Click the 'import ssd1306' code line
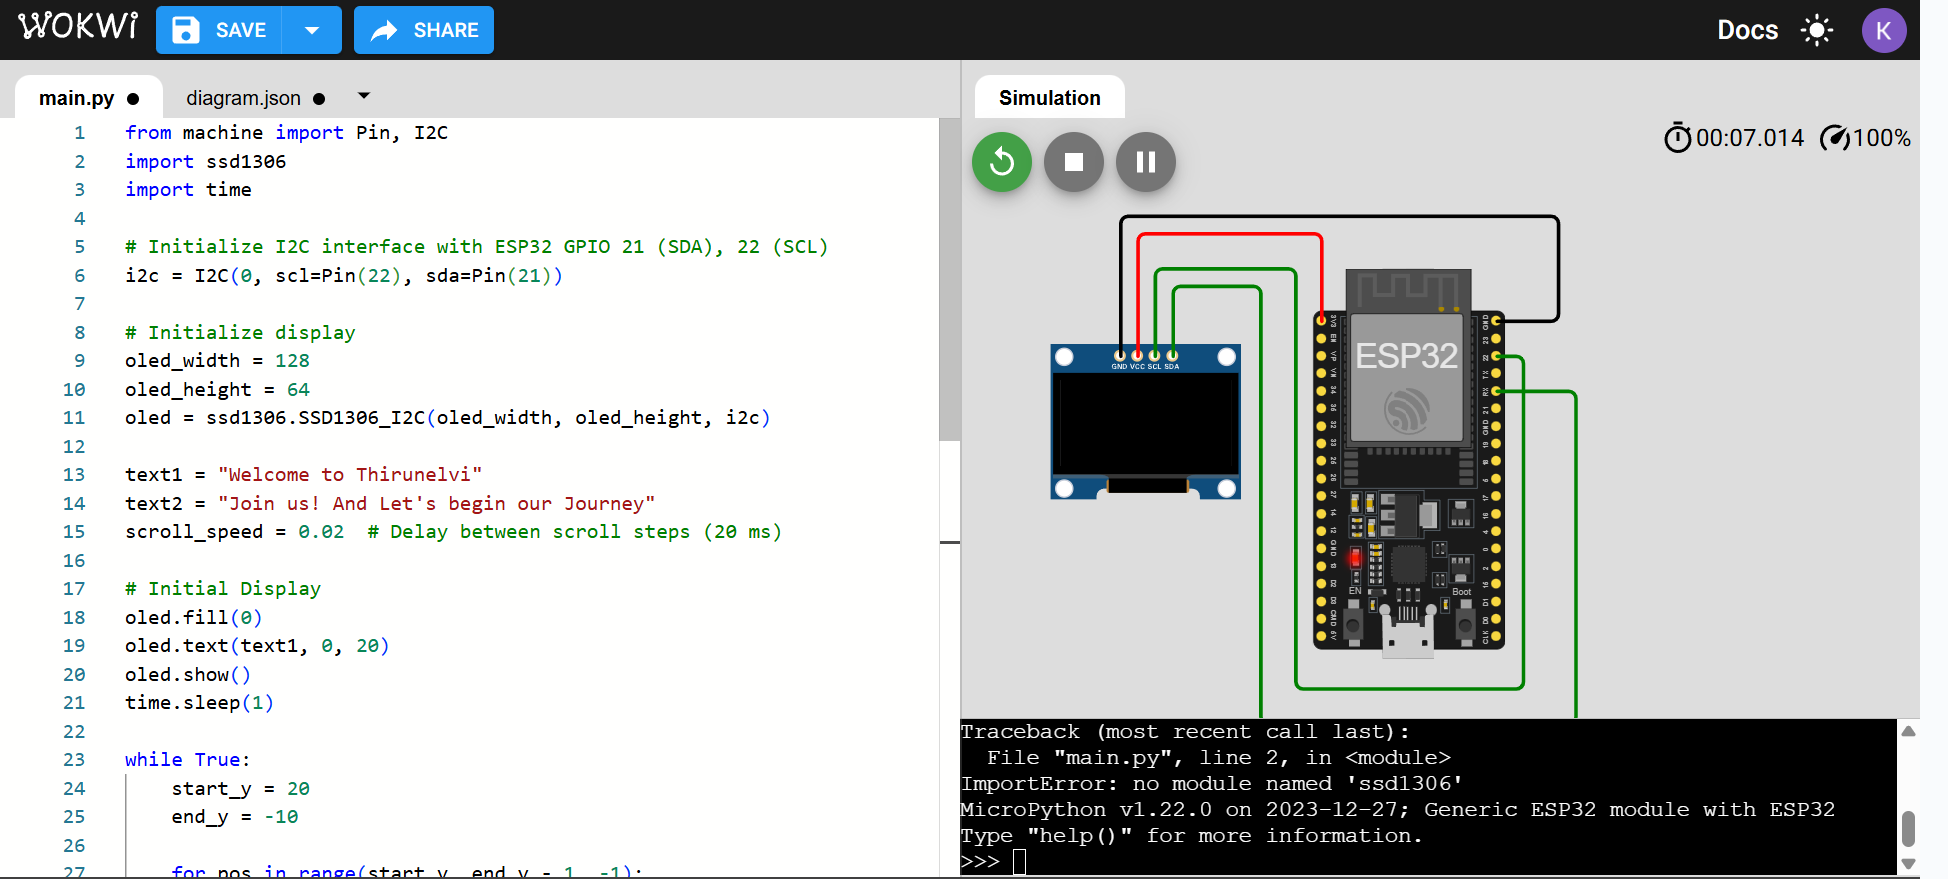The image size is (1948, 879). point(205,162)
